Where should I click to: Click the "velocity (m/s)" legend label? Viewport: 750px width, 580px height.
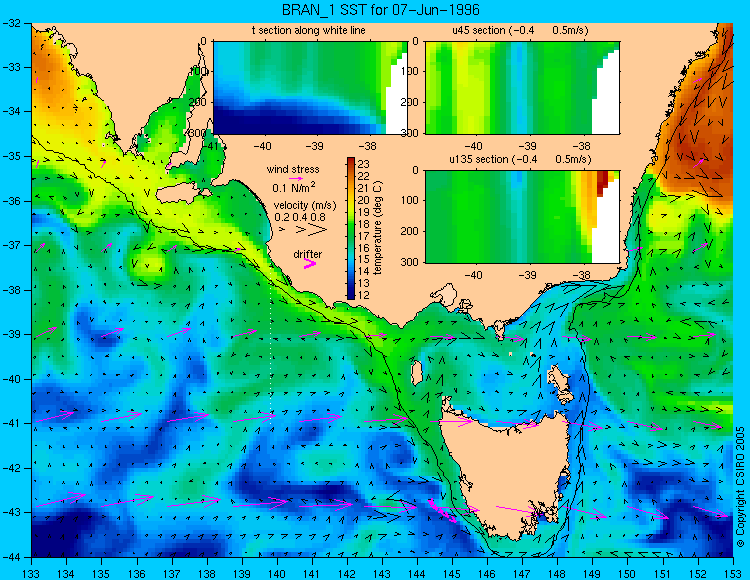pyautogui.click(x=305, y=205)
